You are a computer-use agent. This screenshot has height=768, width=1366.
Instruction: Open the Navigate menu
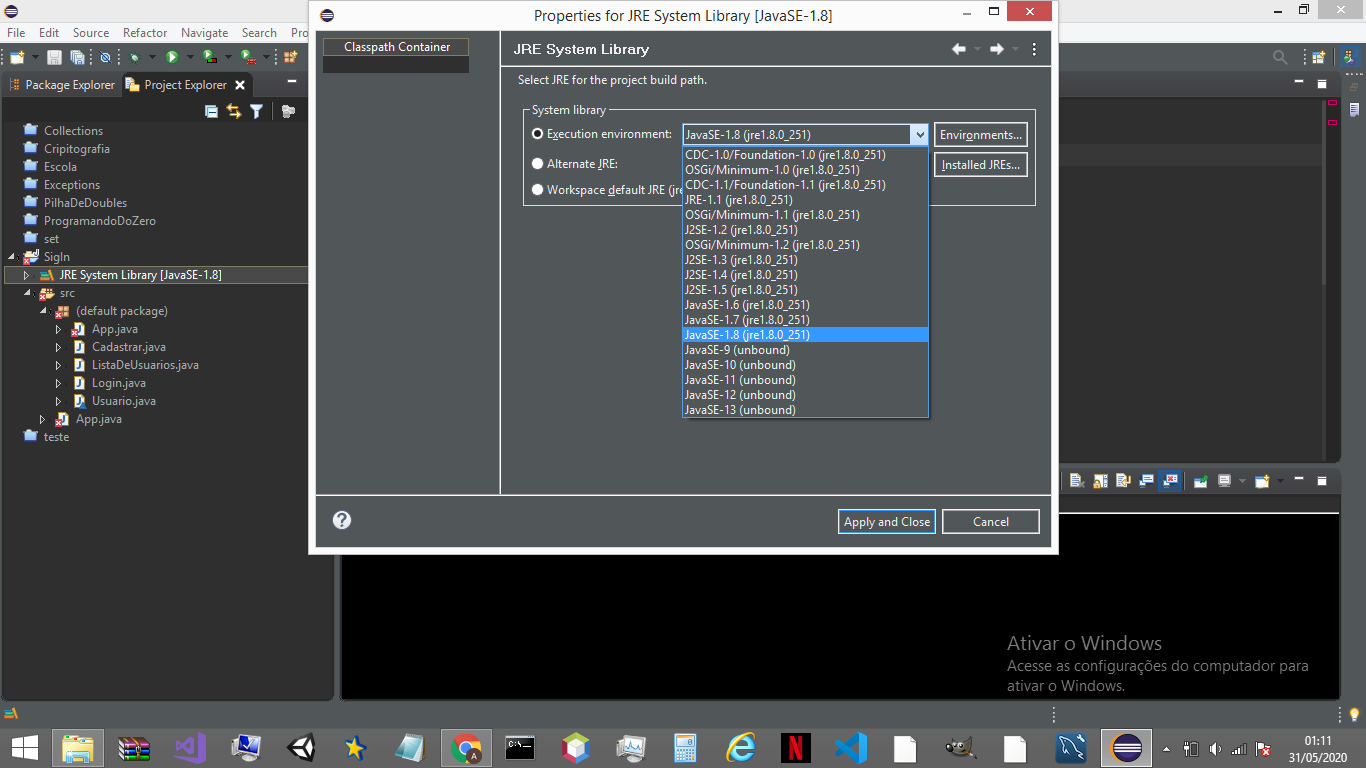(x=204, y=33)
